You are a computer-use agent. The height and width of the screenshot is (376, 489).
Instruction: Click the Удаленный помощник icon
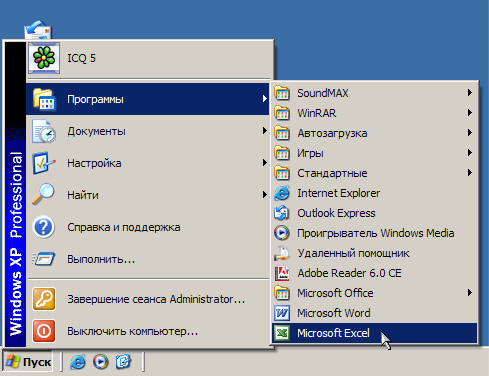click(282, 253)
